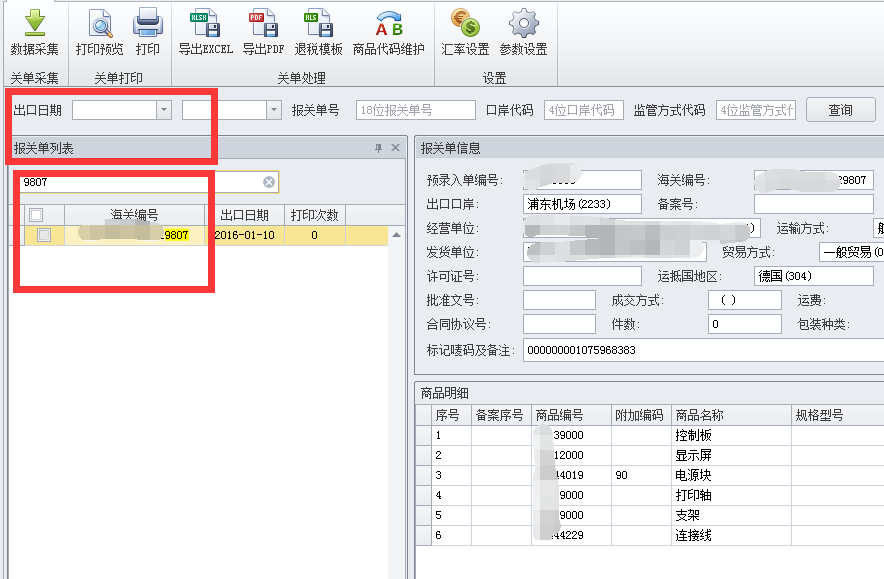Open the second export date dropdown

tap(273, 110)
